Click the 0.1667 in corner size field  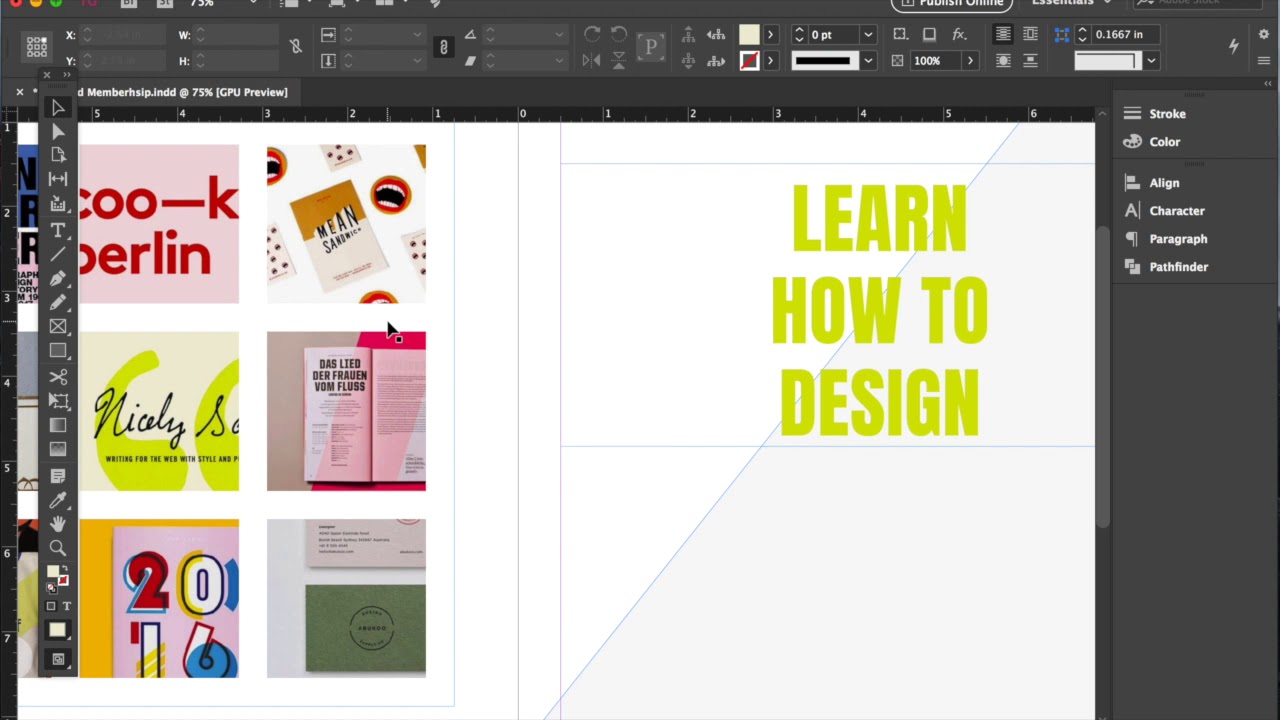point(1126,35)
